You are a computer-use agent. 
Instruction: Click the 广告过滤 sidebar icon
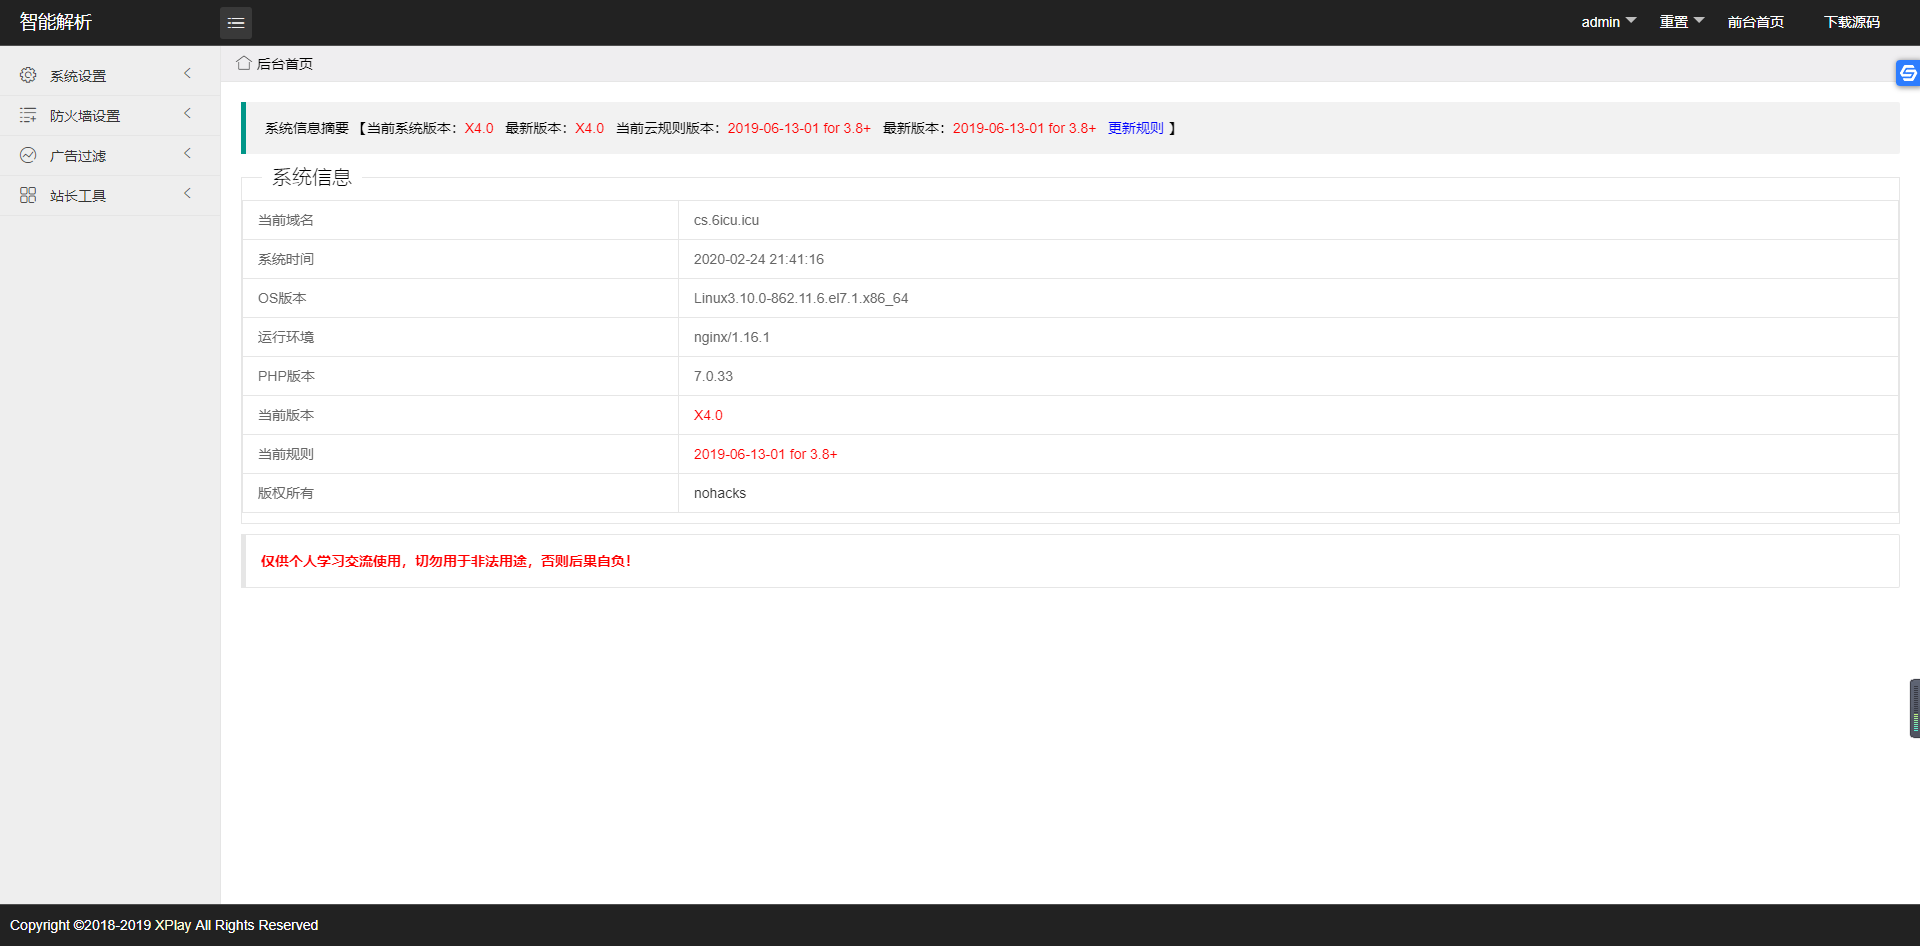tap(28, 155)
